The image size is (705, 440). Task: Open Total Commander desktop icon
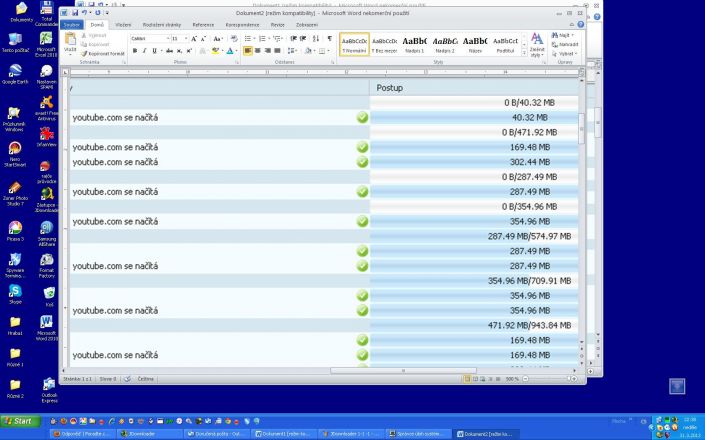coord(46,13)
